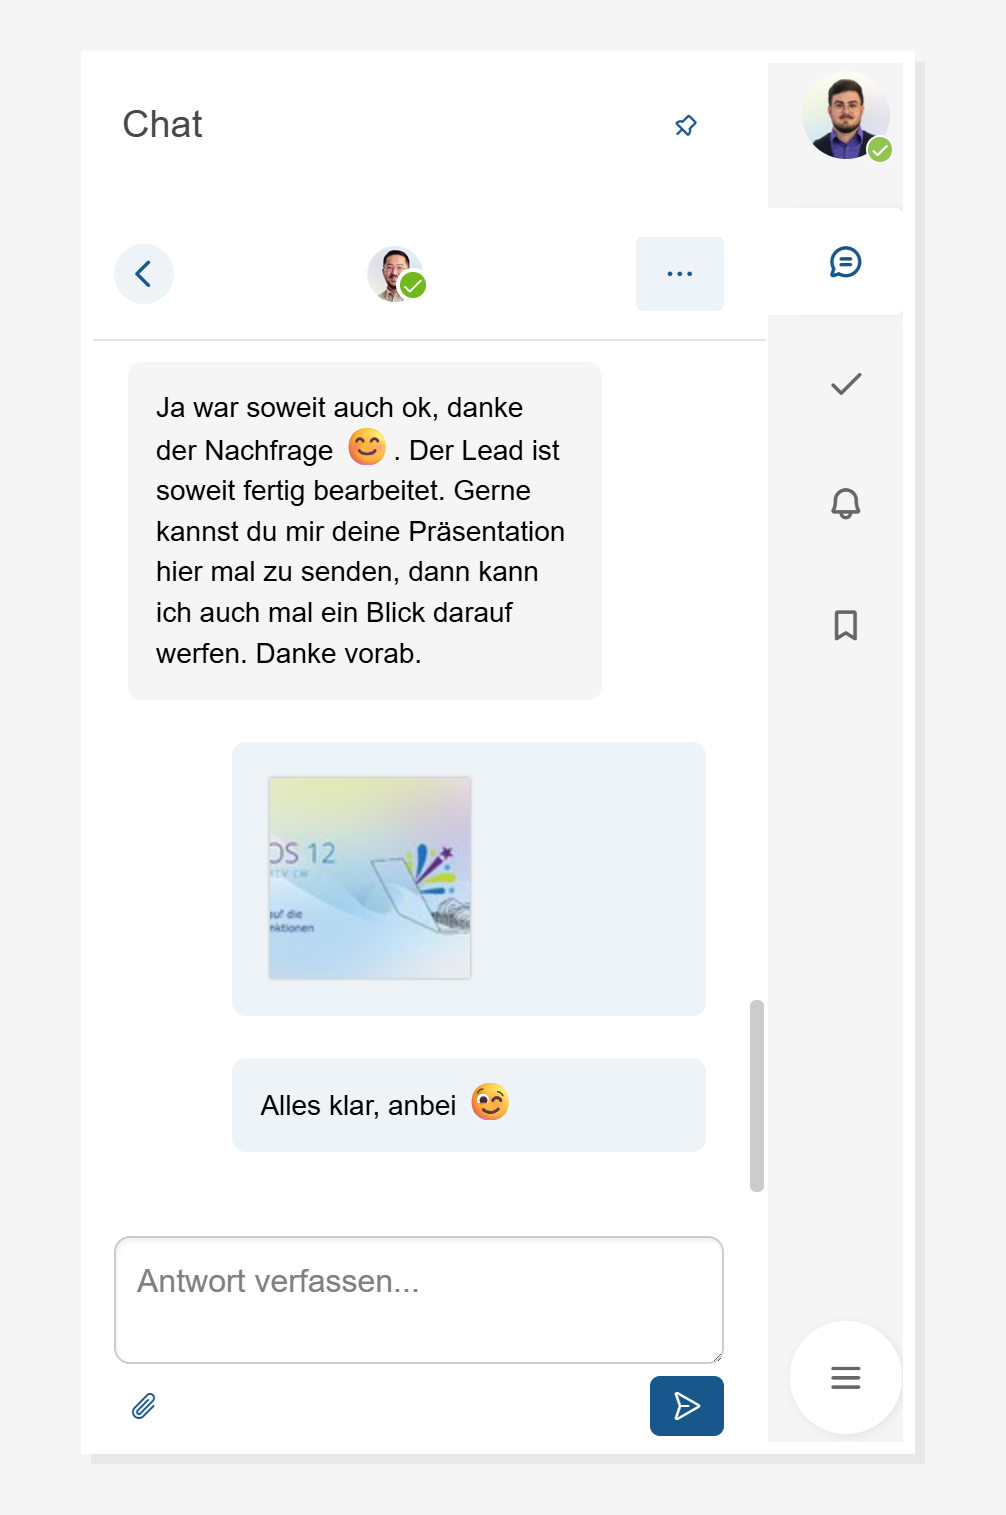Image resolution: width=1006 pixels, height=1515 pixels.
Task: Click the "Chat" panel heading
Action: 162,125
